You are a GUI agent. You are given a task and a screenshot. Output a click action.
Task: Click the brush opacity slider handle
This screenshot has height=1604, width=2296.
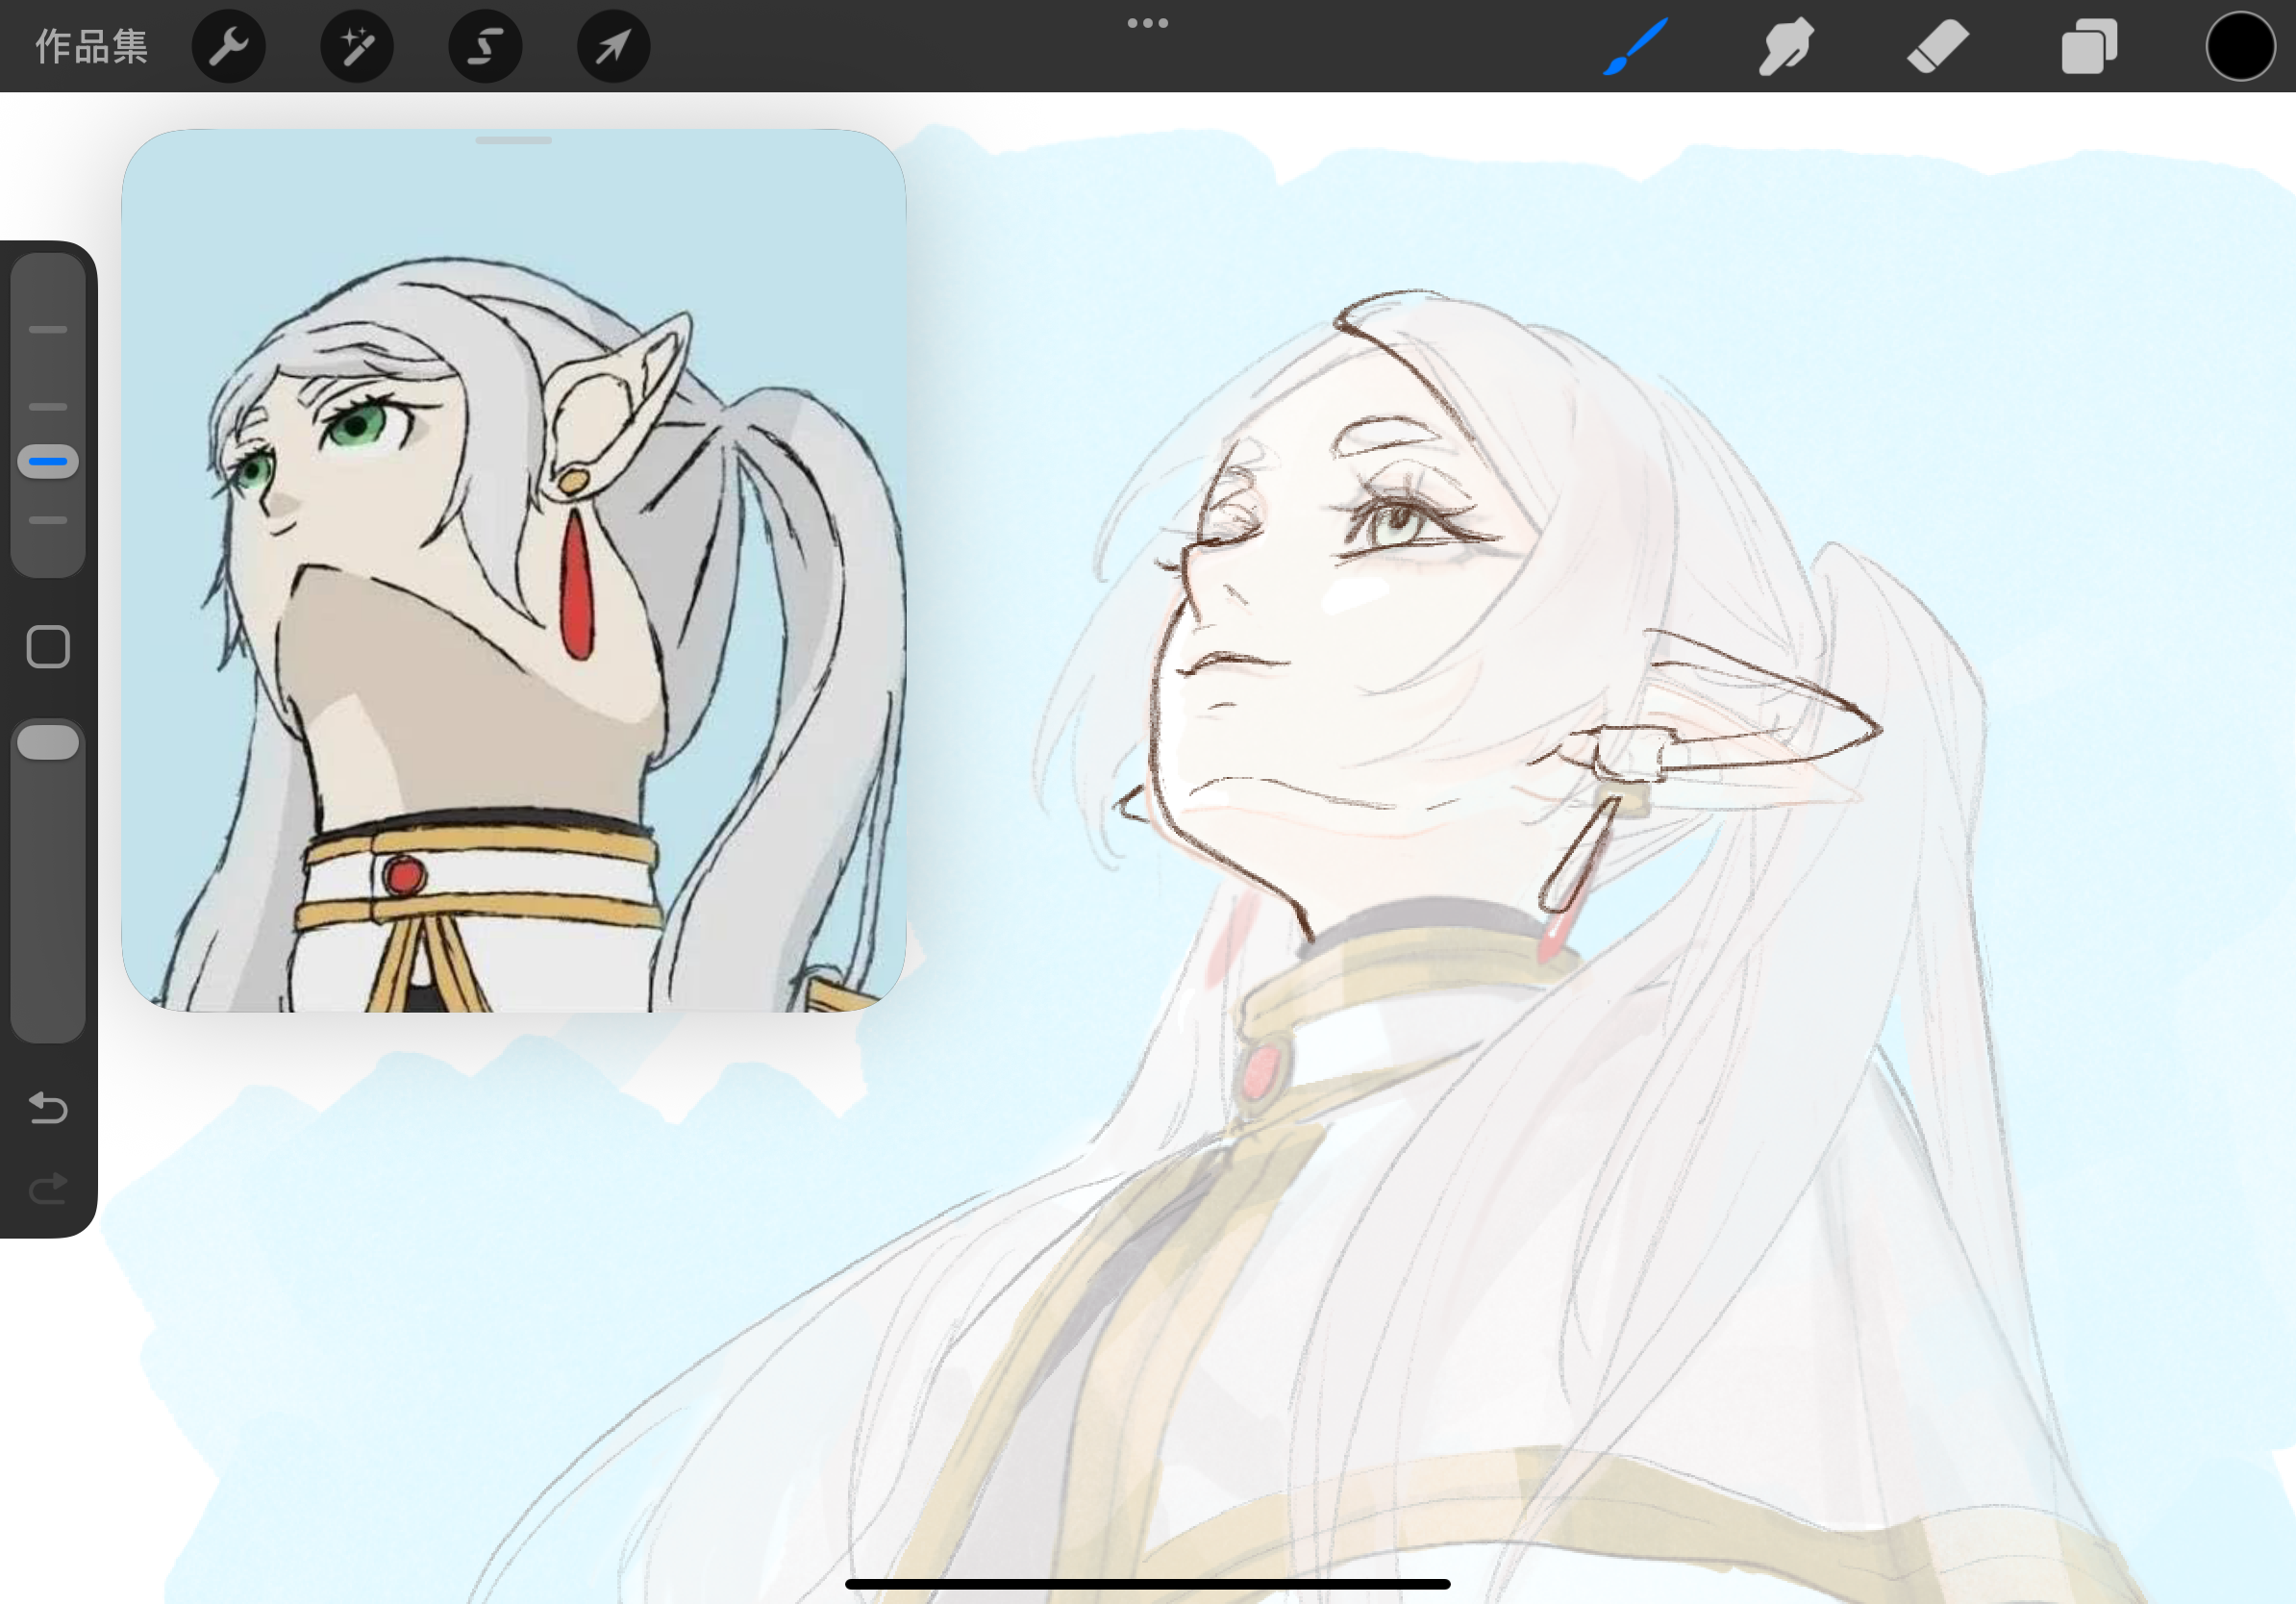coord(48,742)
